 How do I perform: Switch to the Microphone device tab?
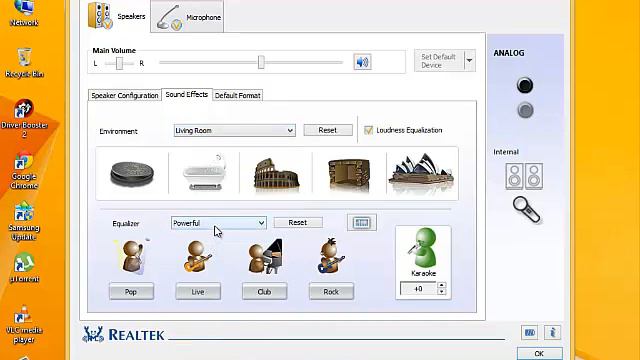pyautogui.click(x=187, y=17)
